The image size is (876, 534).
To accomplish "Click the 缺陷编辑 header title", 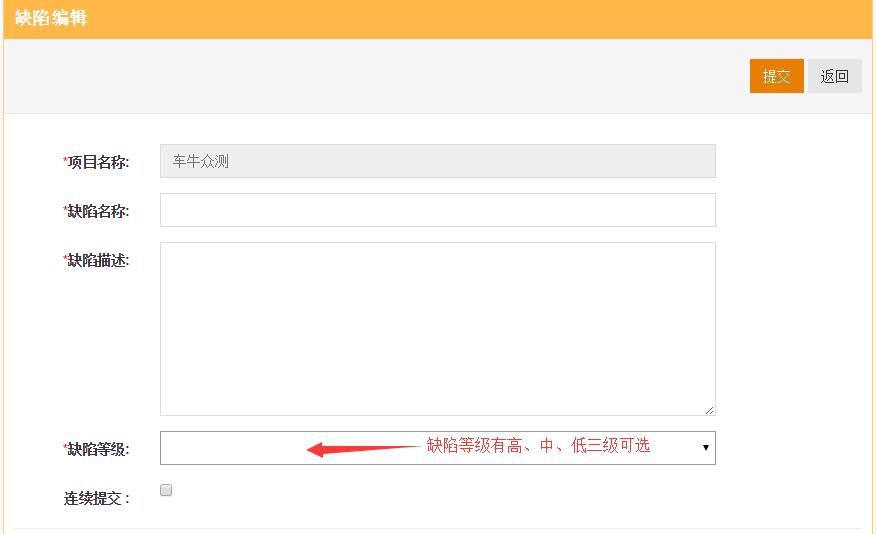I will pyautogui.click(x=51, y=18).
